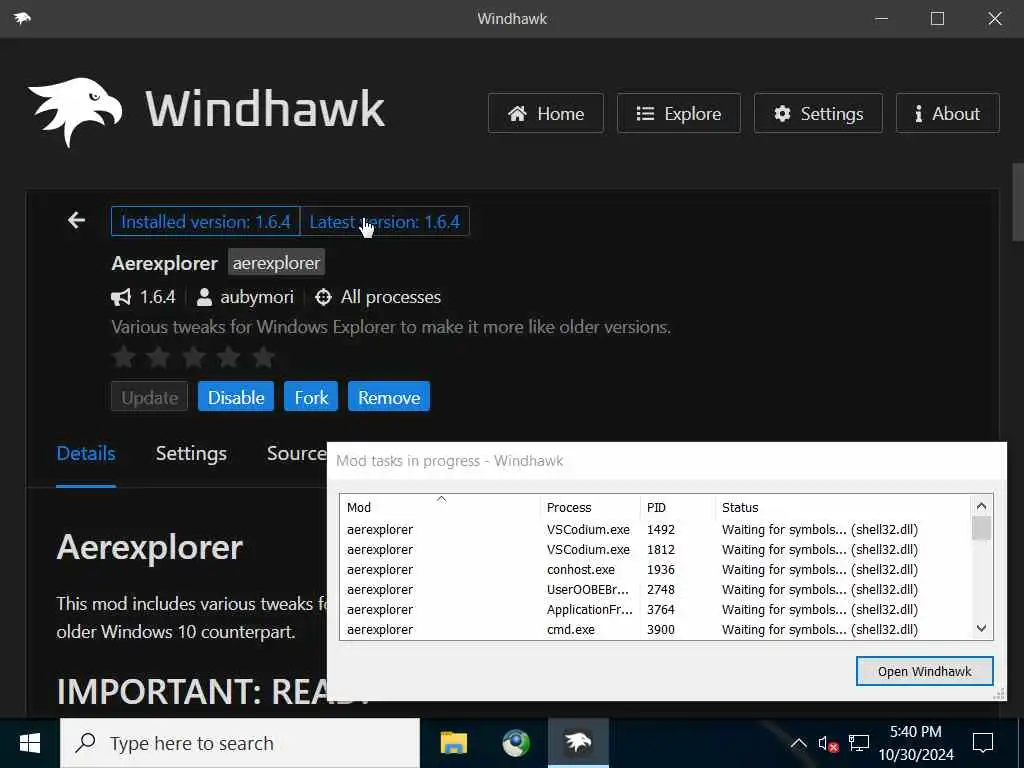Viewport: 1024px width, 768px height.
Task: Click the Open Windhawk button
Action: pyautogui.click(x=924, y=671)
